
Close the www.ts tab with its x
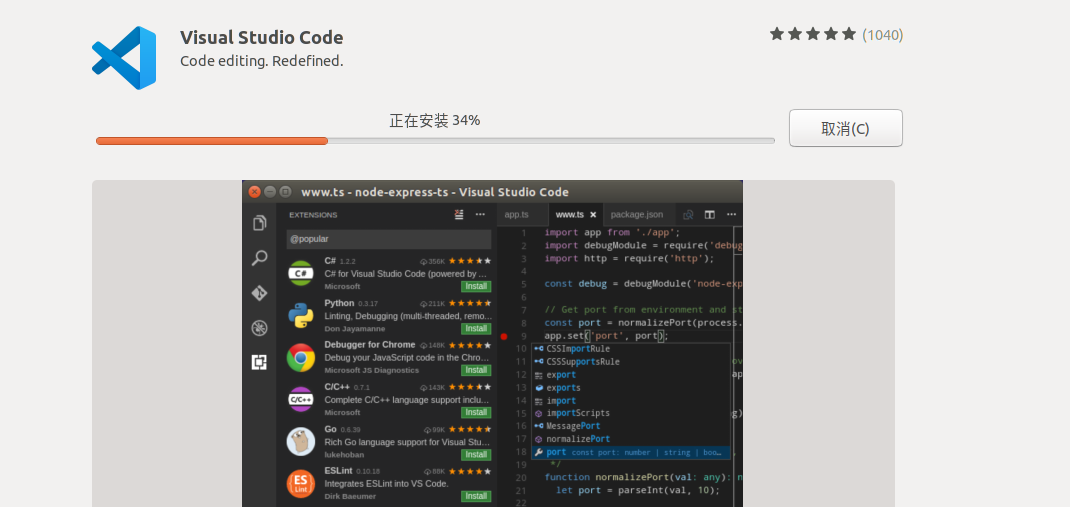pos(593,214)
